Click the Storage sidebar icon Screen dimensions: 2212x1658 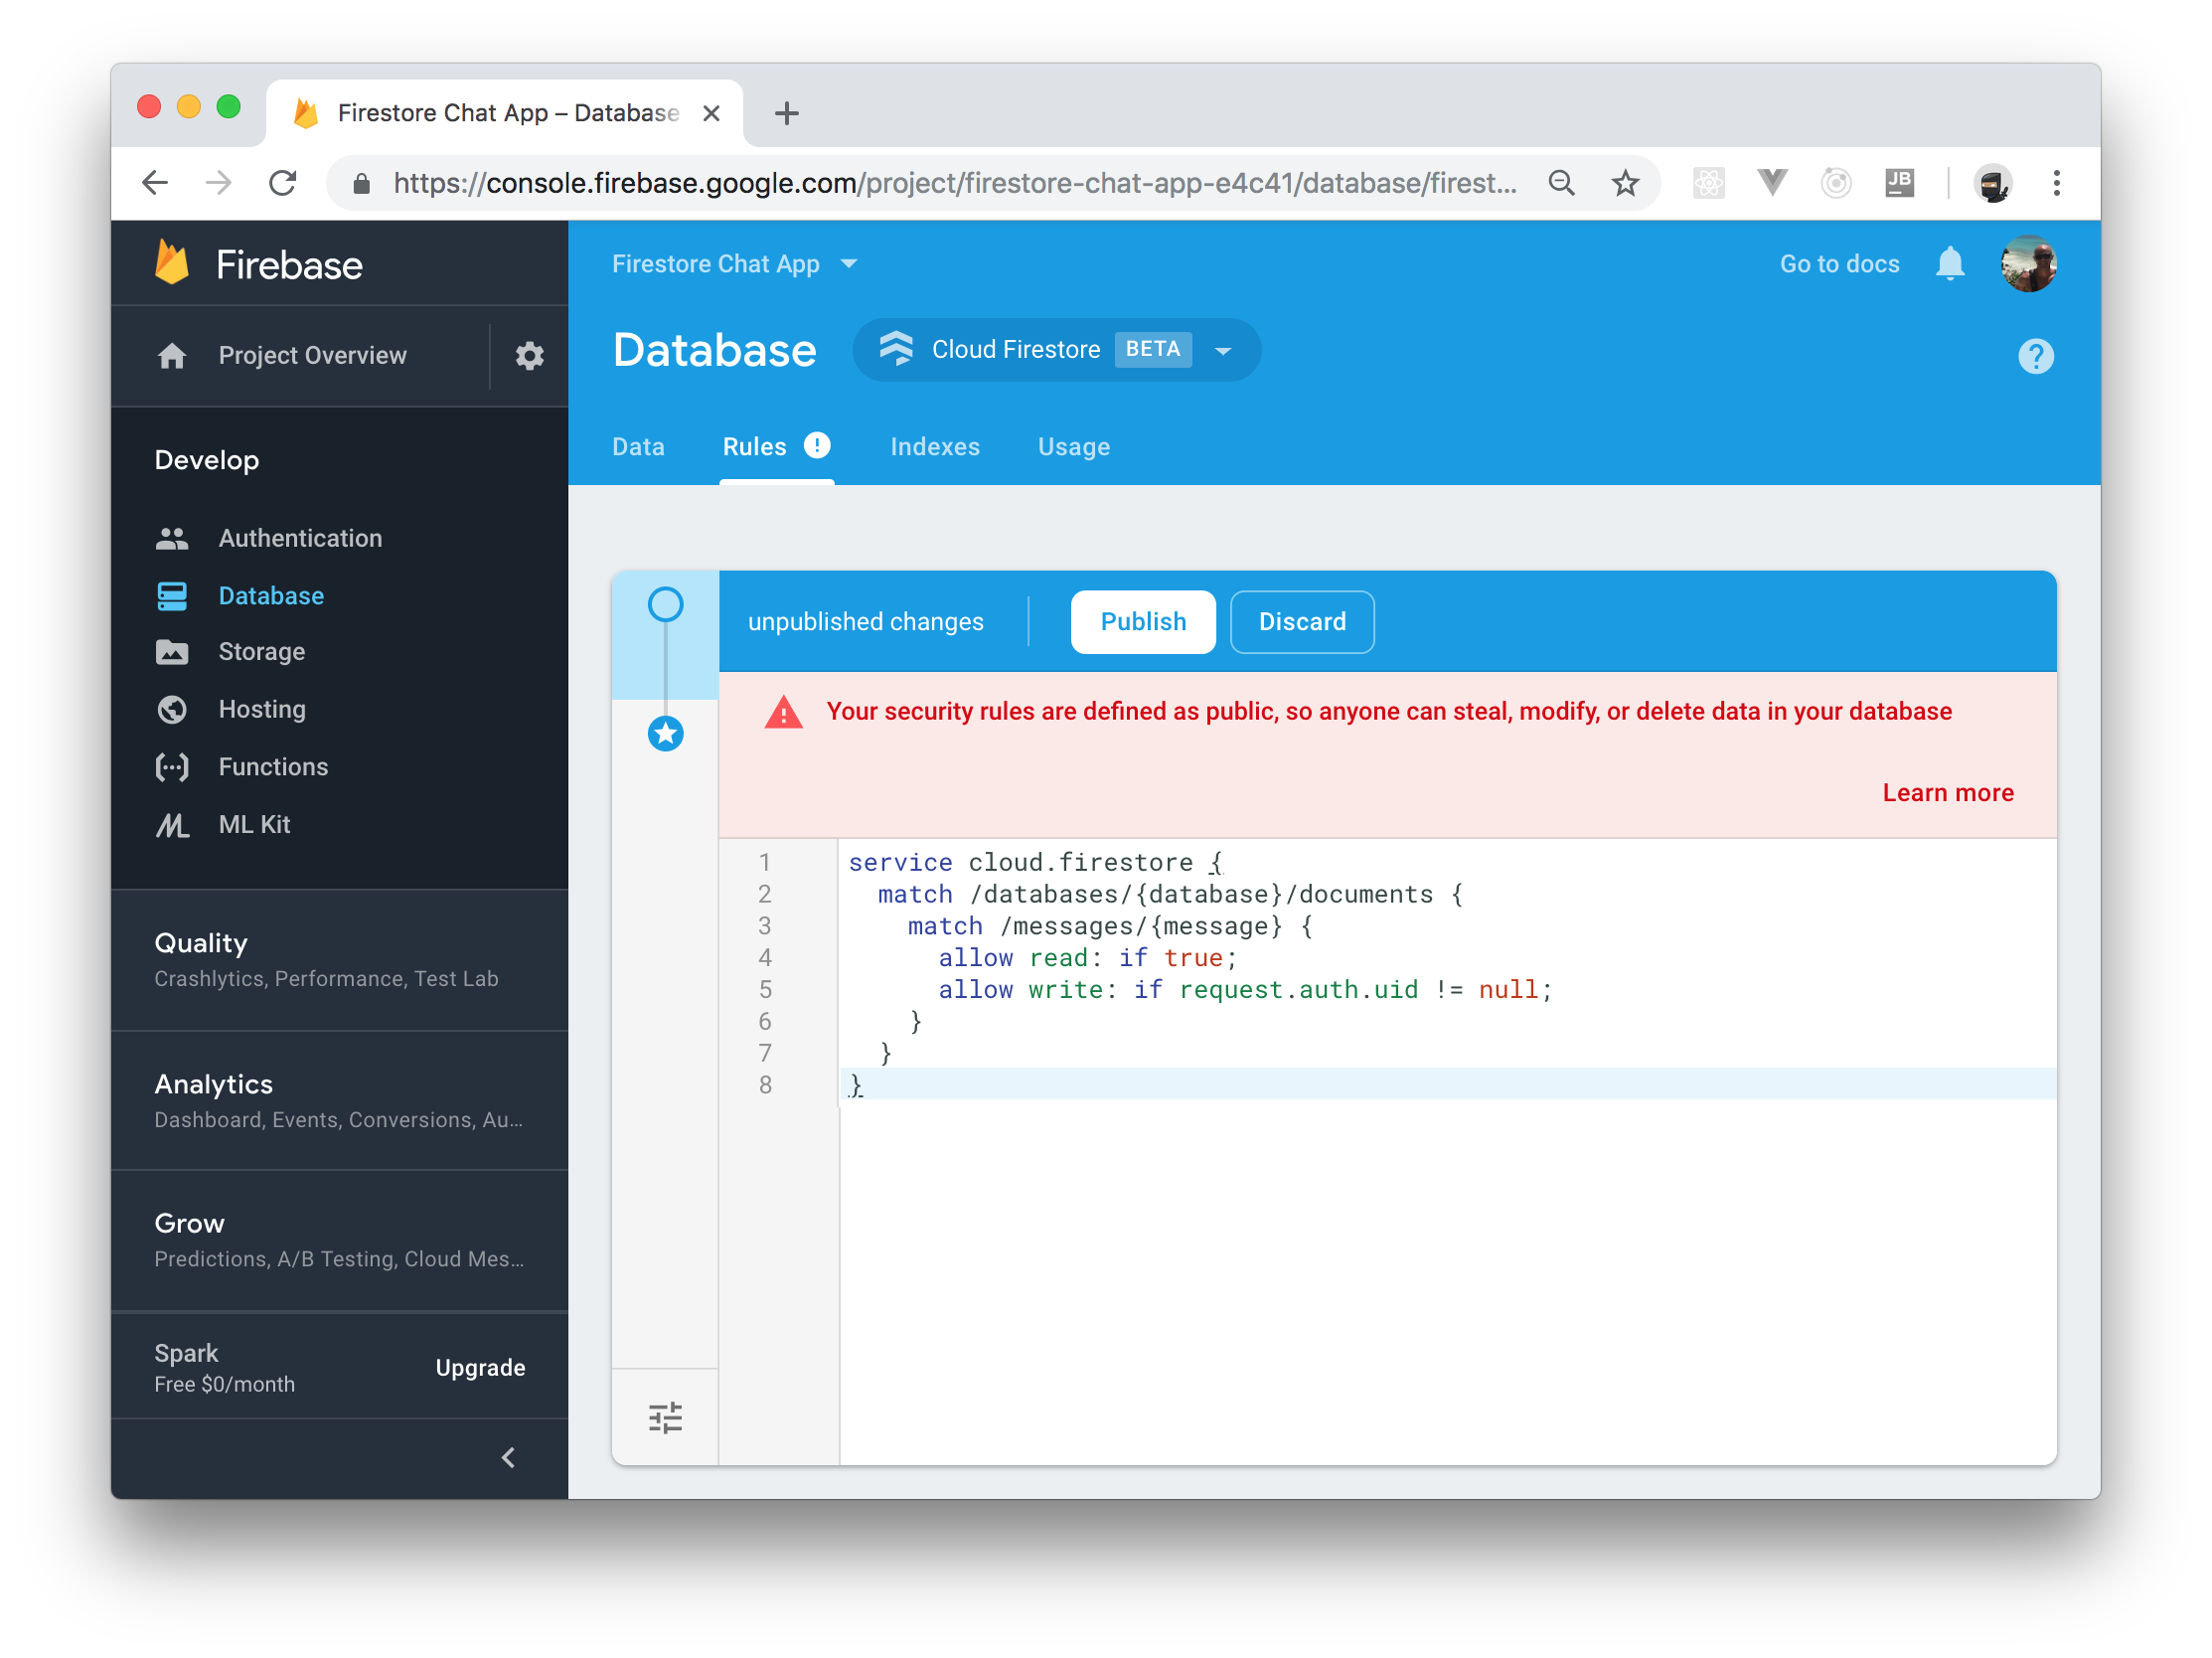[x=172, y=652]
